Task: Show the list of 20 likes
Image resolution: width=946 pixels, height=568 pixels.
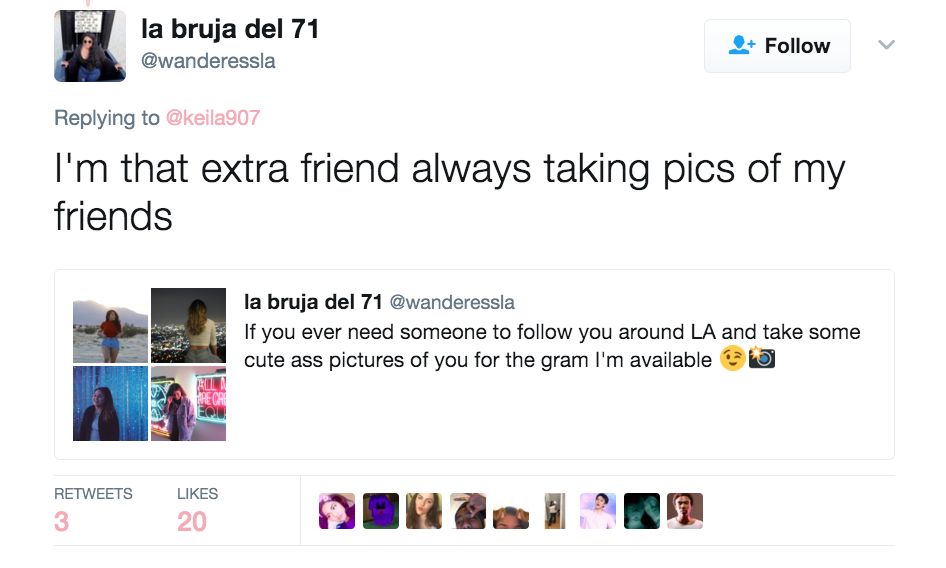Action: [197, 511]
